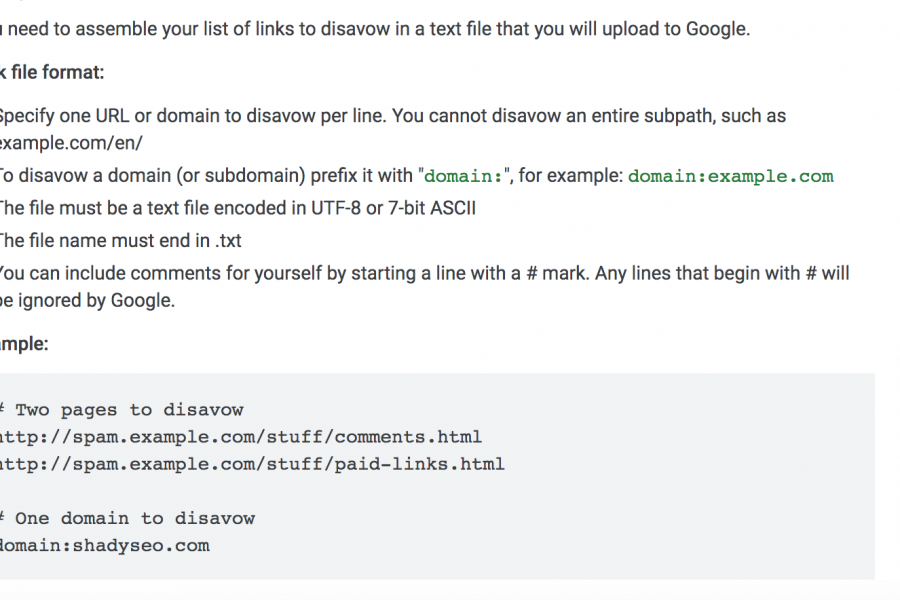Screen dimensions: 900x600
Task: Click the paid-links.html URL line in example
Action: pyautogui.click(x=253, y=464)
